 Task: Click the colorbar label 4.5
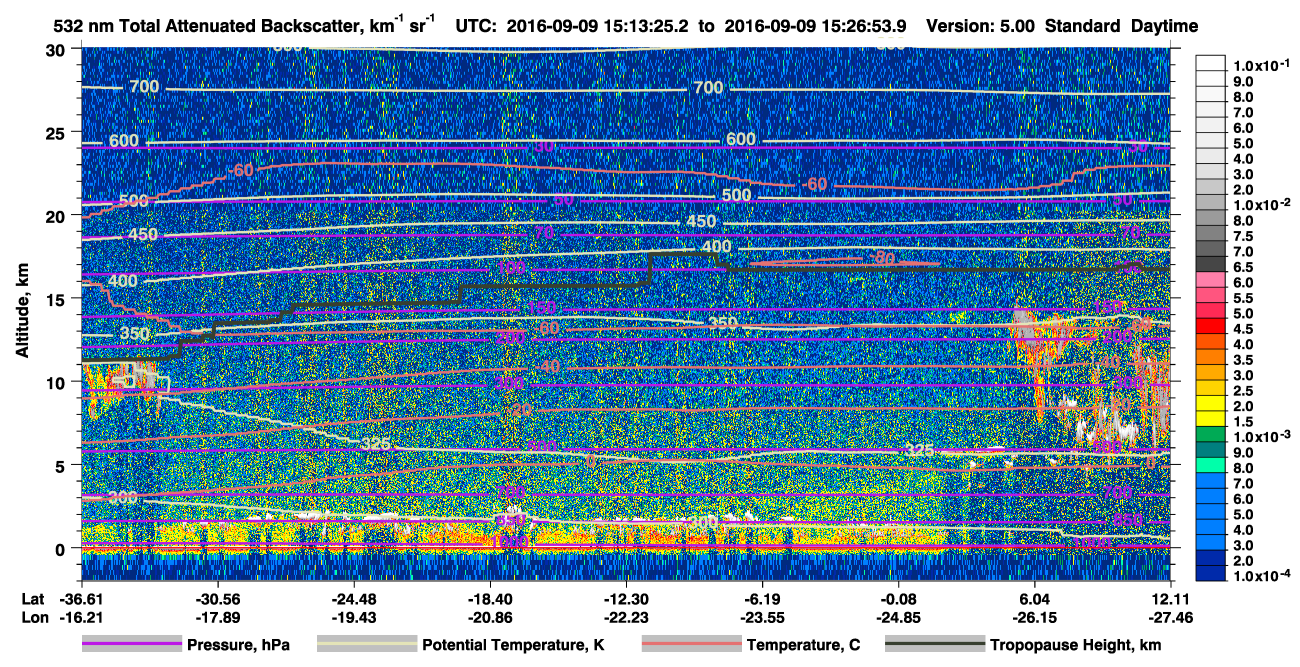pyautogui.click(x=1242, y=329)
